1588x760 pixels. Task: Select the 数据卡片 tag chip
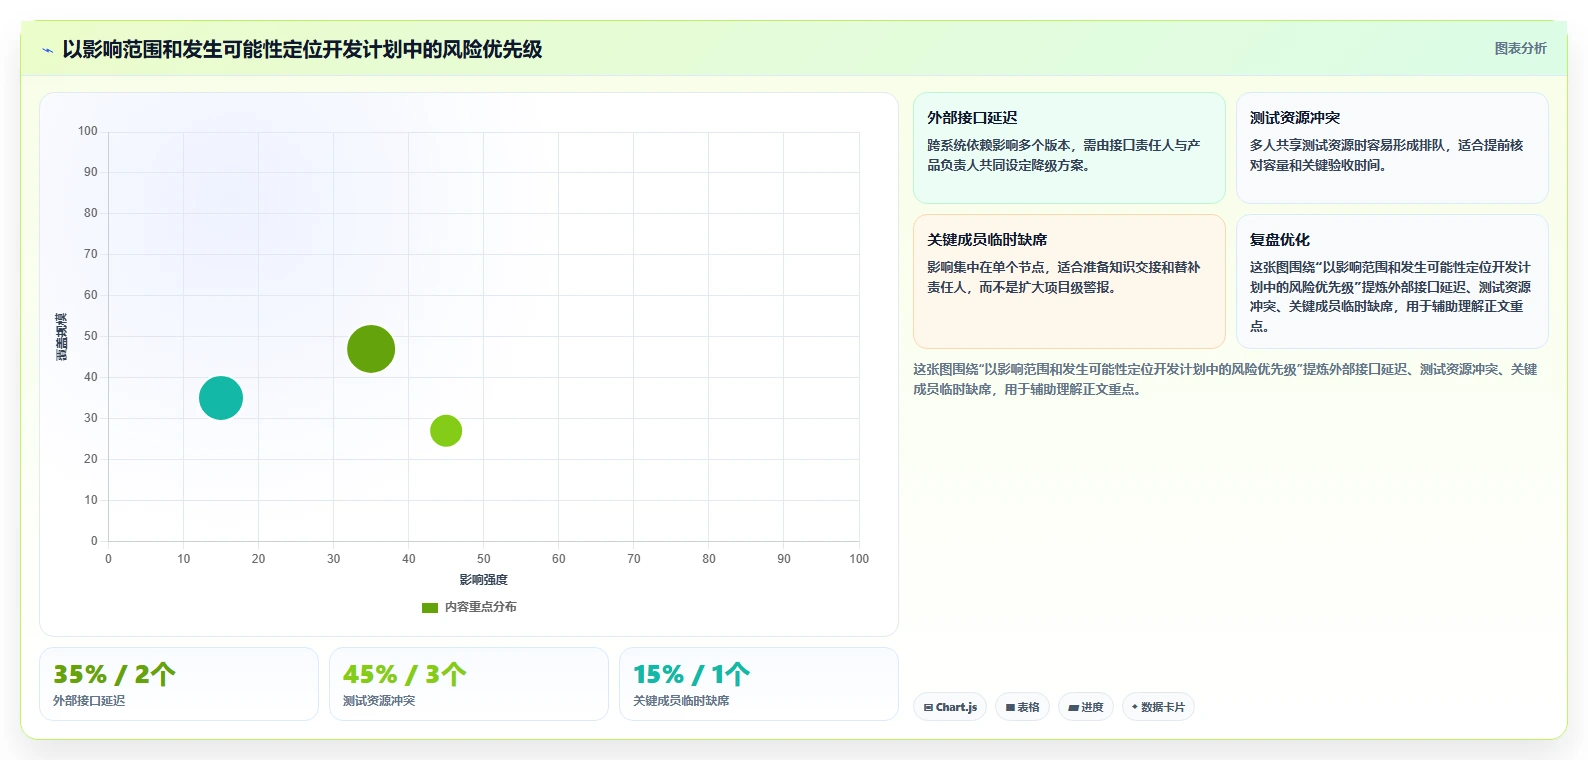[x=1158, y=707]
